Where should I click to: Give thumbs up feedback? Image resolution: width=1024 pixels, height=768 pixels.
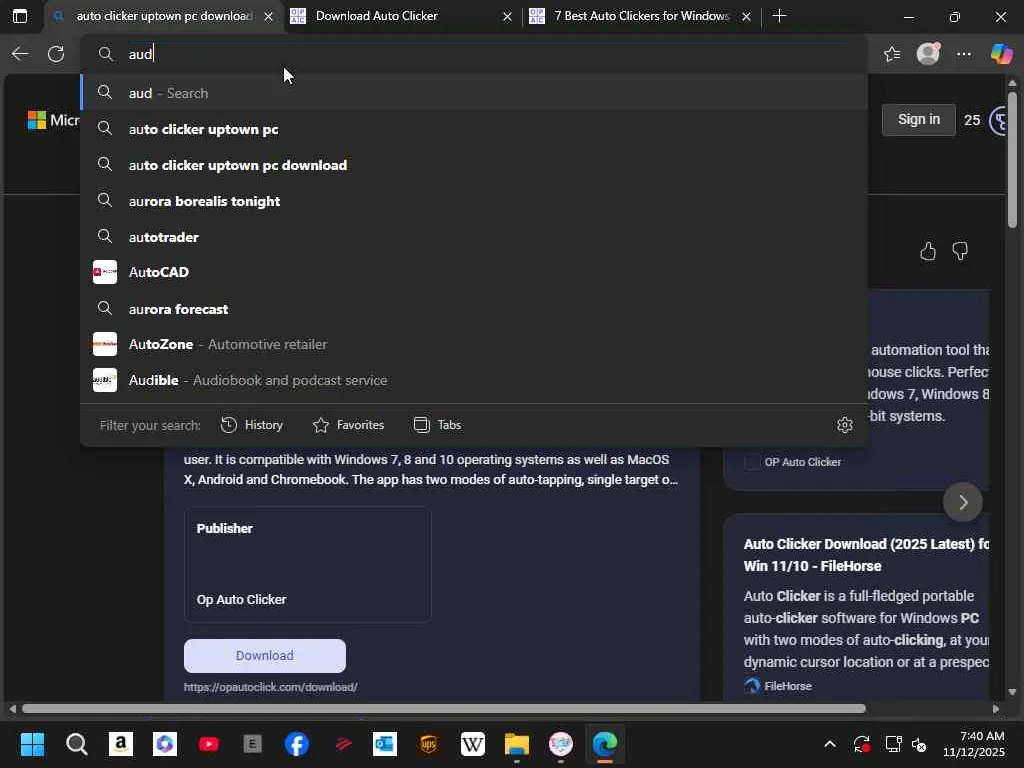927,251
